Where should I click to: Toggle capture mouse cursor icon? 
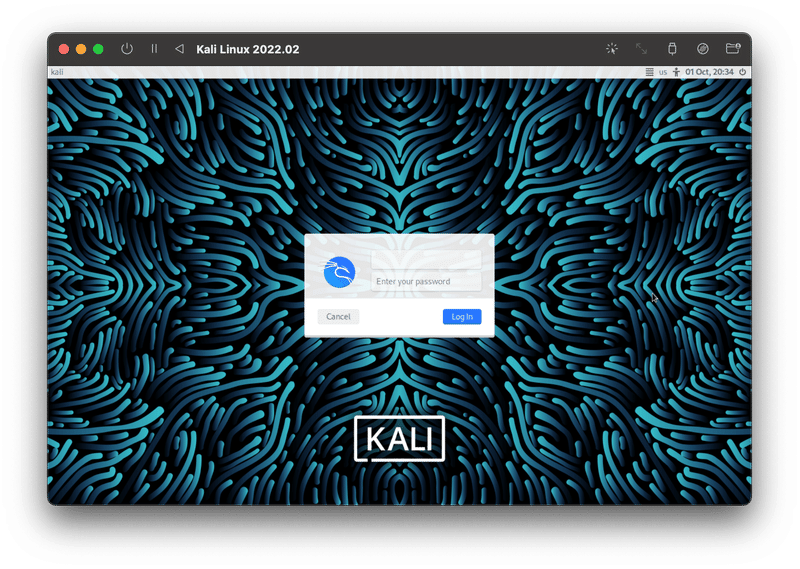coord(612,48)
